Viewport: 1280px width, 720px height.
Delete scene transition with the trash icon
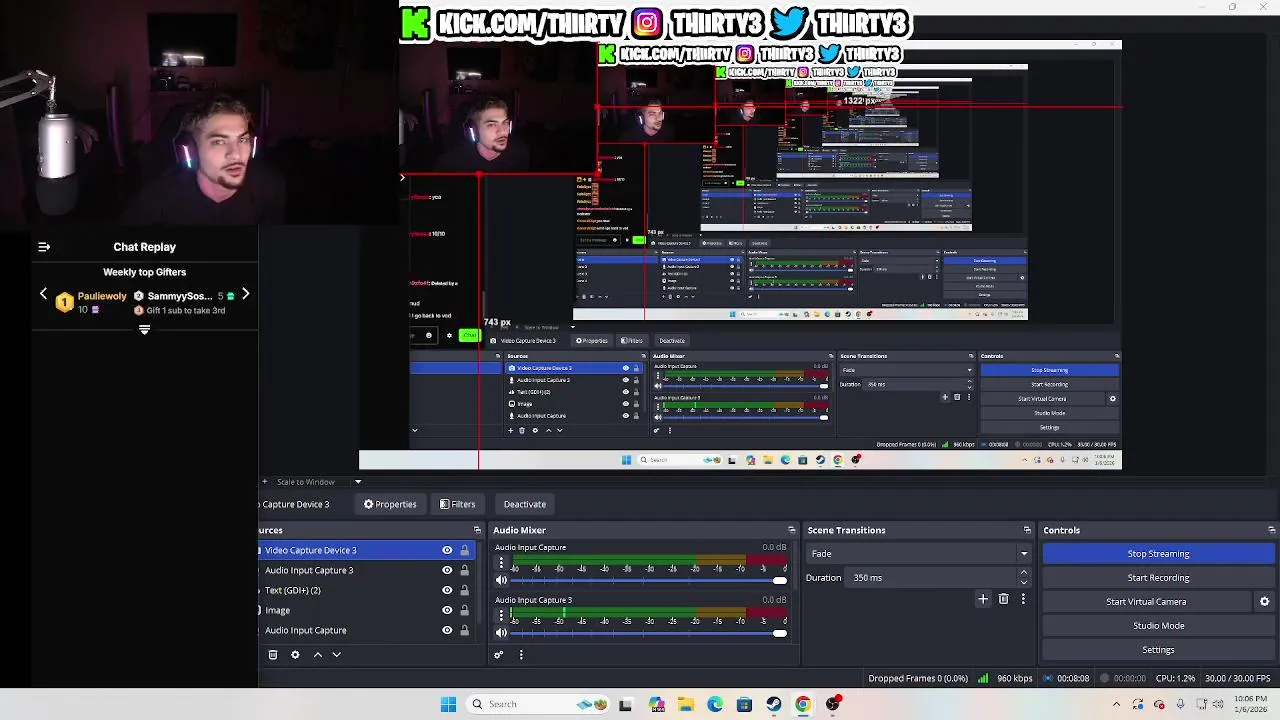click(1004, 599)
